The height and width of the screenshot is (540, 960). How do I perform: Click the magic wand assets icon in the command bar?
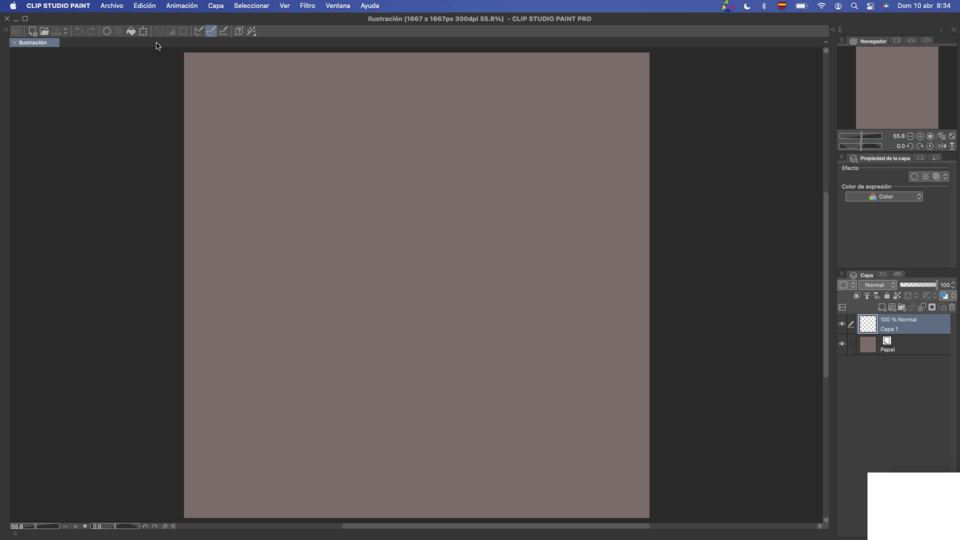[252, 31]
